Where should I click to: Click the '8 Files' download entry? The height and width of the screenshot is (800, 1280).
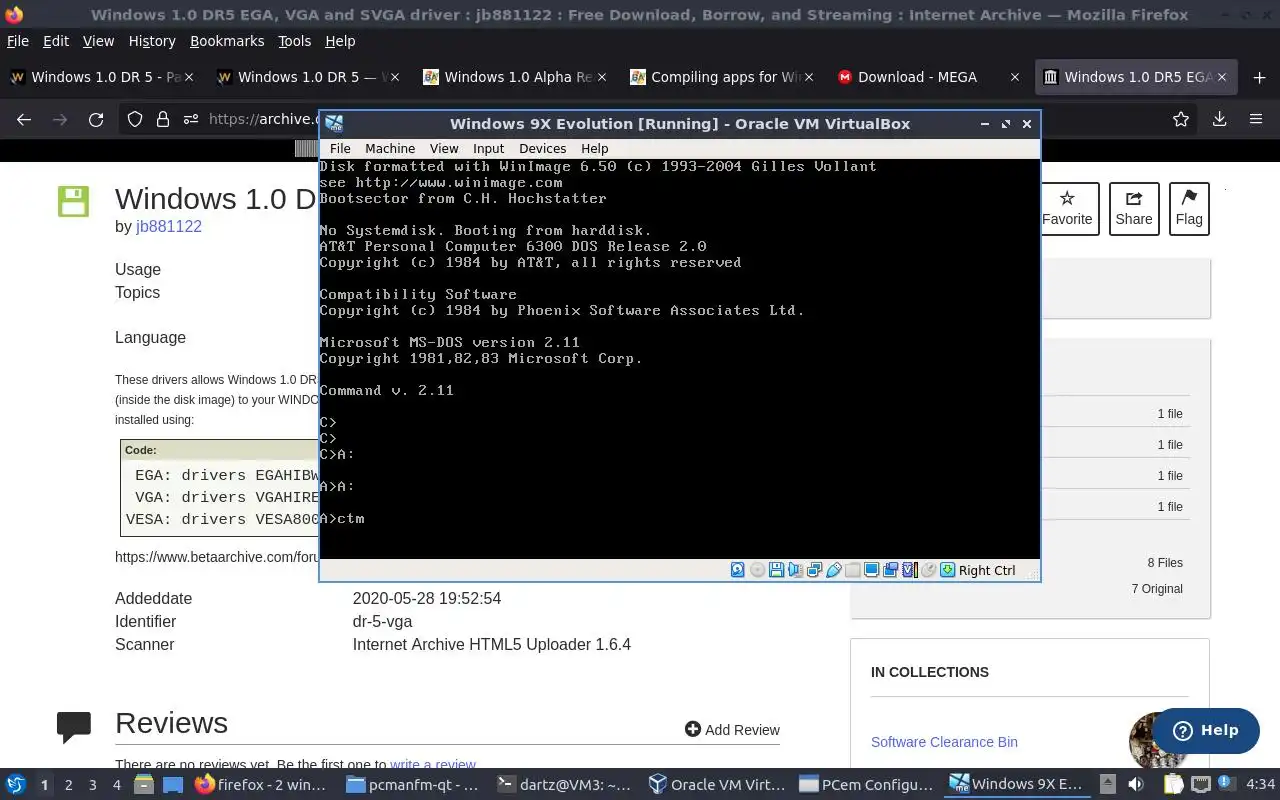[1165, 562]
